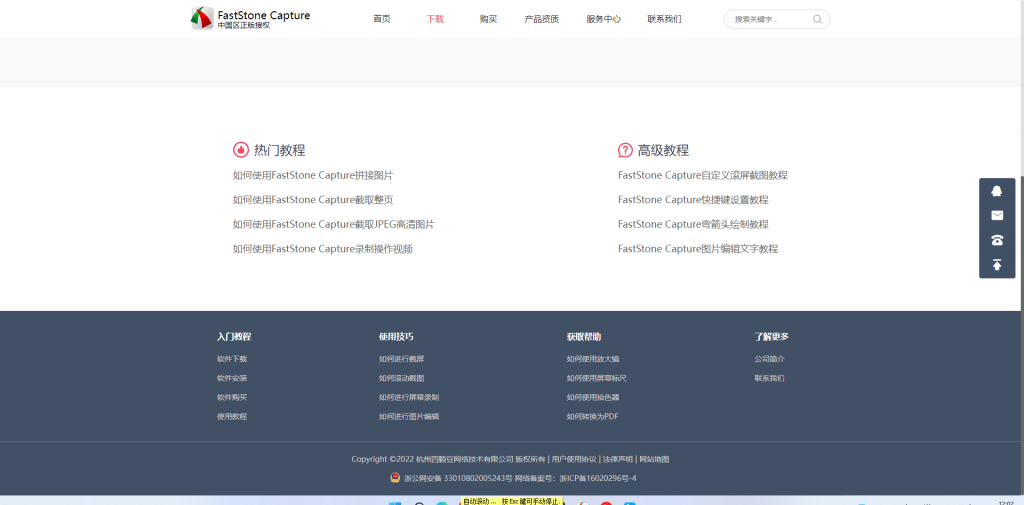Viewport: 1024px width, 505px height.
Task: Click the envelope mail icon in sidebar
Action: [x=997, y=216]
